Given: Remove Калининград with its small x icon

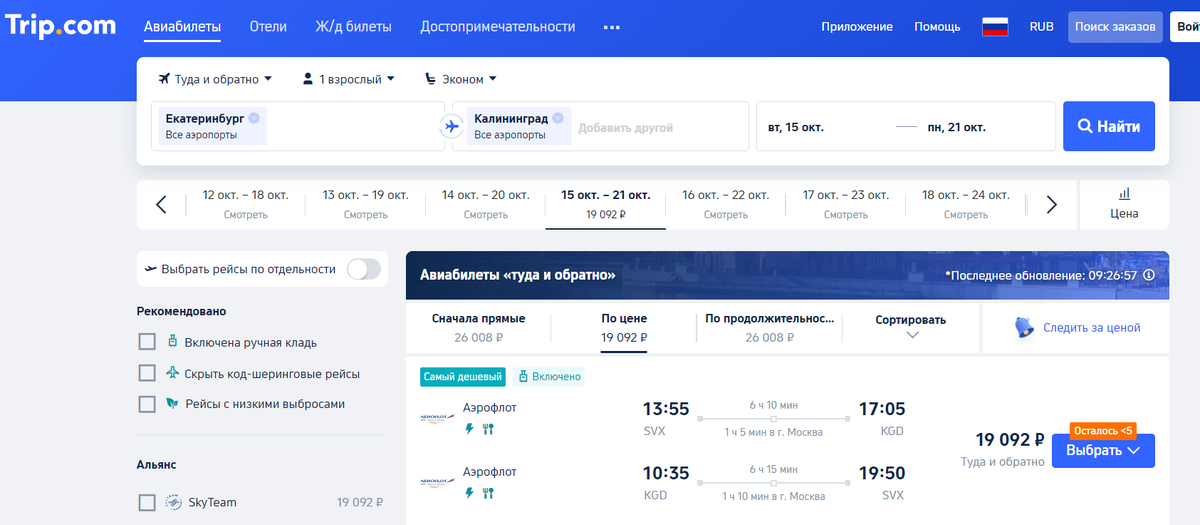Looking at the screenshot, I should [558, 118].
